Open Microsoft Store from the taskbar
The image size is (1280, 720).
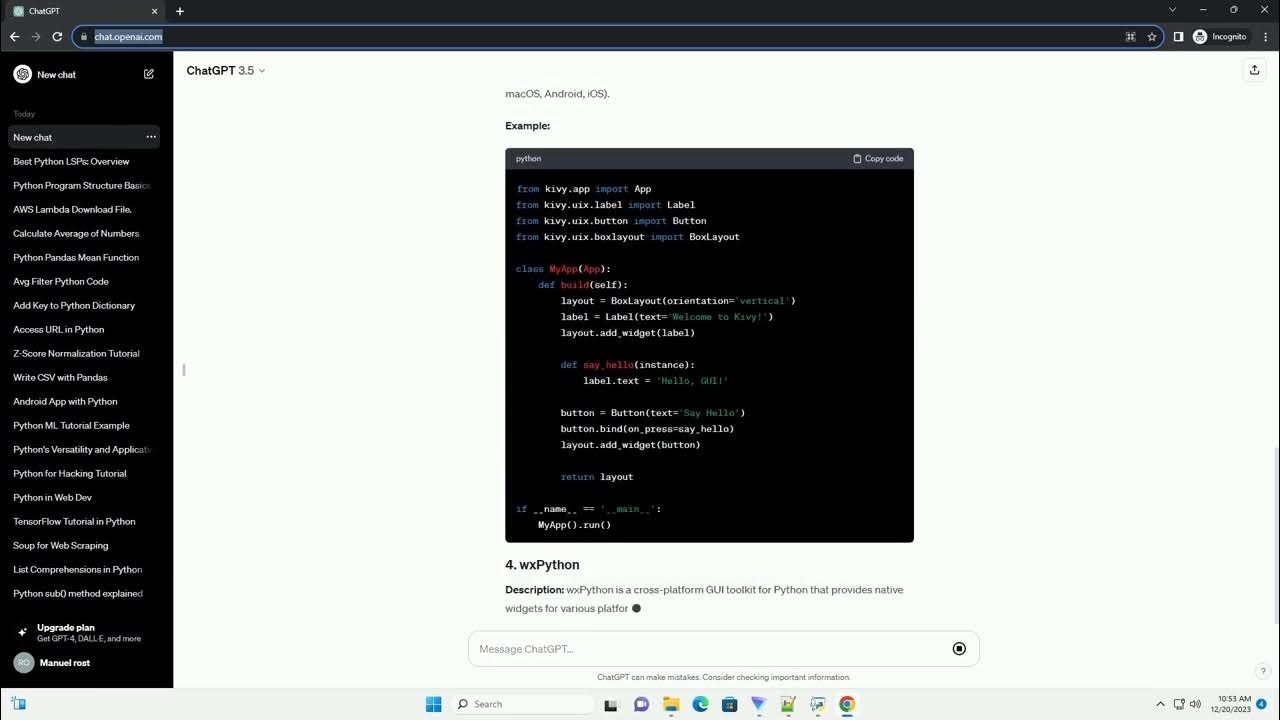[730, 704]
